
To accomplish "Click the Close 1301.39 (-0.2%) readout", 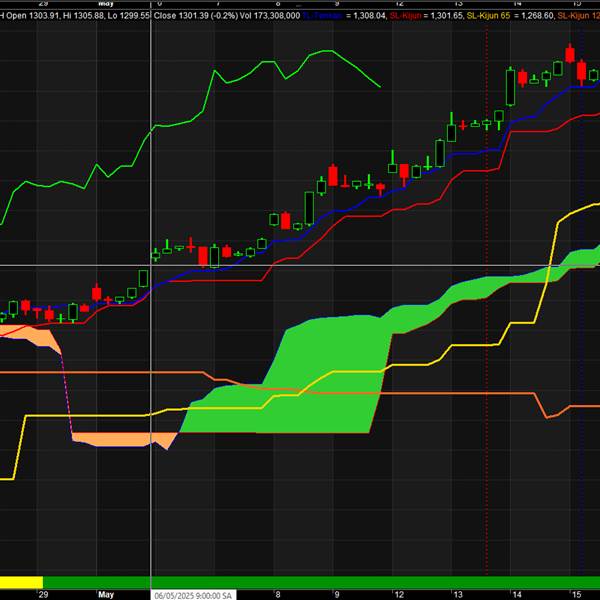I will point(196,16).
